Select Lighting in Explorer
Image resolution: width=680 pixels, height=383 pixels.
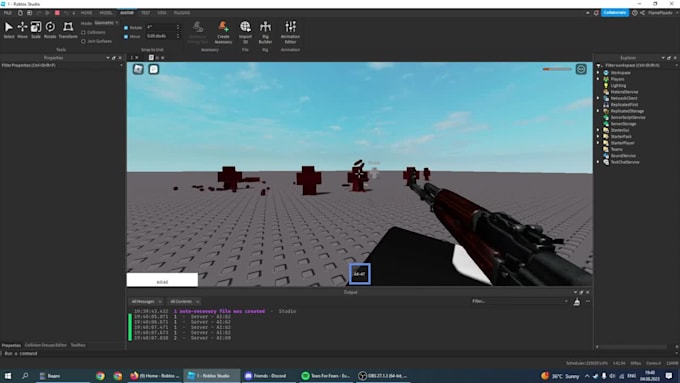coord(618,85)
